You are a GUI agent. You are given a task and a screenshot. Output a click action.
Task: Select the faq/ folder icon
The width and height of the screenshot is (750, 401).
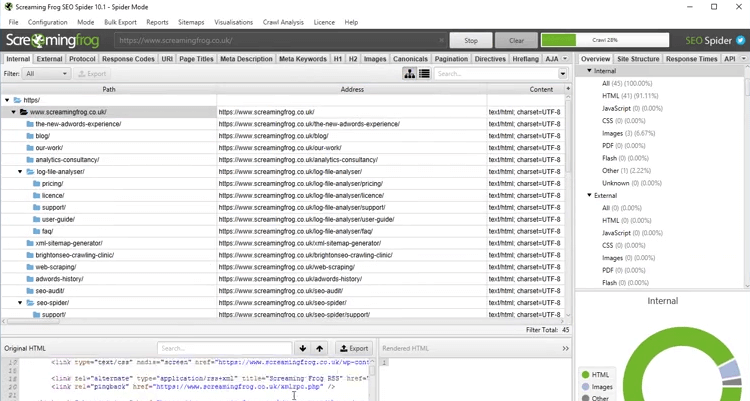pos(36,231)
